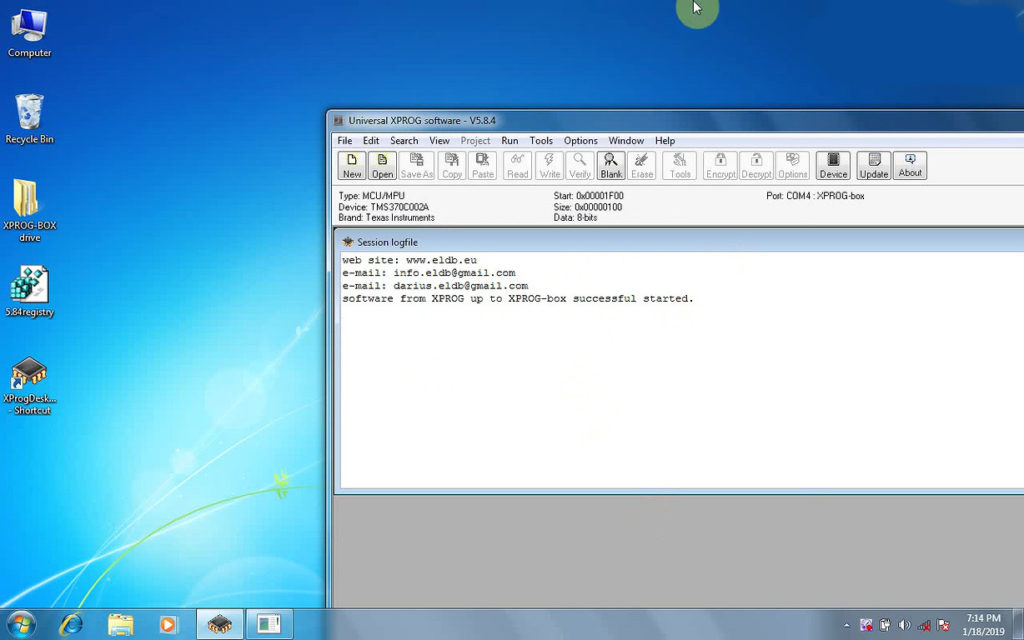Click the Universal XPROG software title bar
Image resolution: width=1024 pixels, height=640 pixels.
pyautogui.click(x=676, y=120)
